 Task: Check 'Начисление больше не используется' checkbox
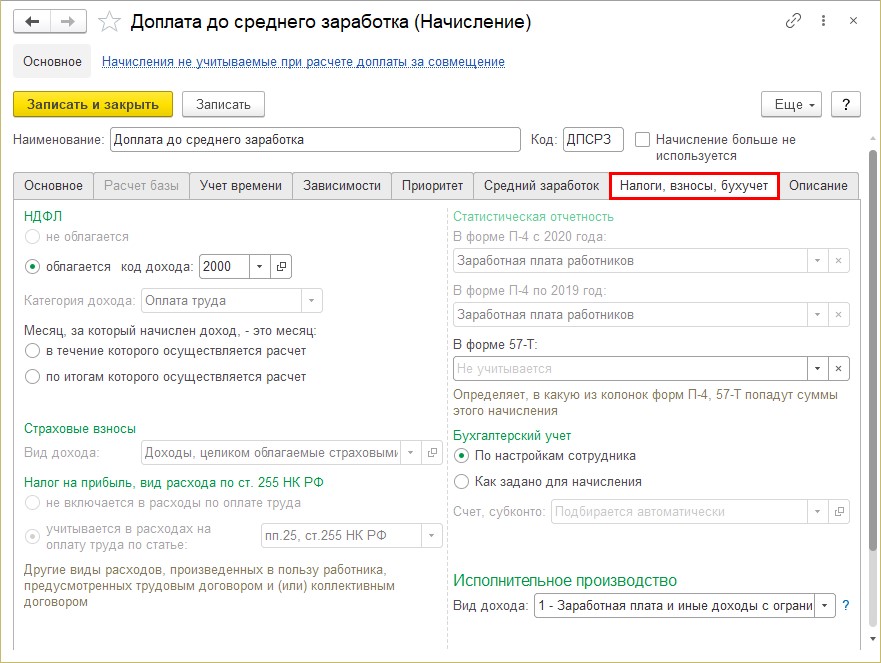tap(642, 139)
